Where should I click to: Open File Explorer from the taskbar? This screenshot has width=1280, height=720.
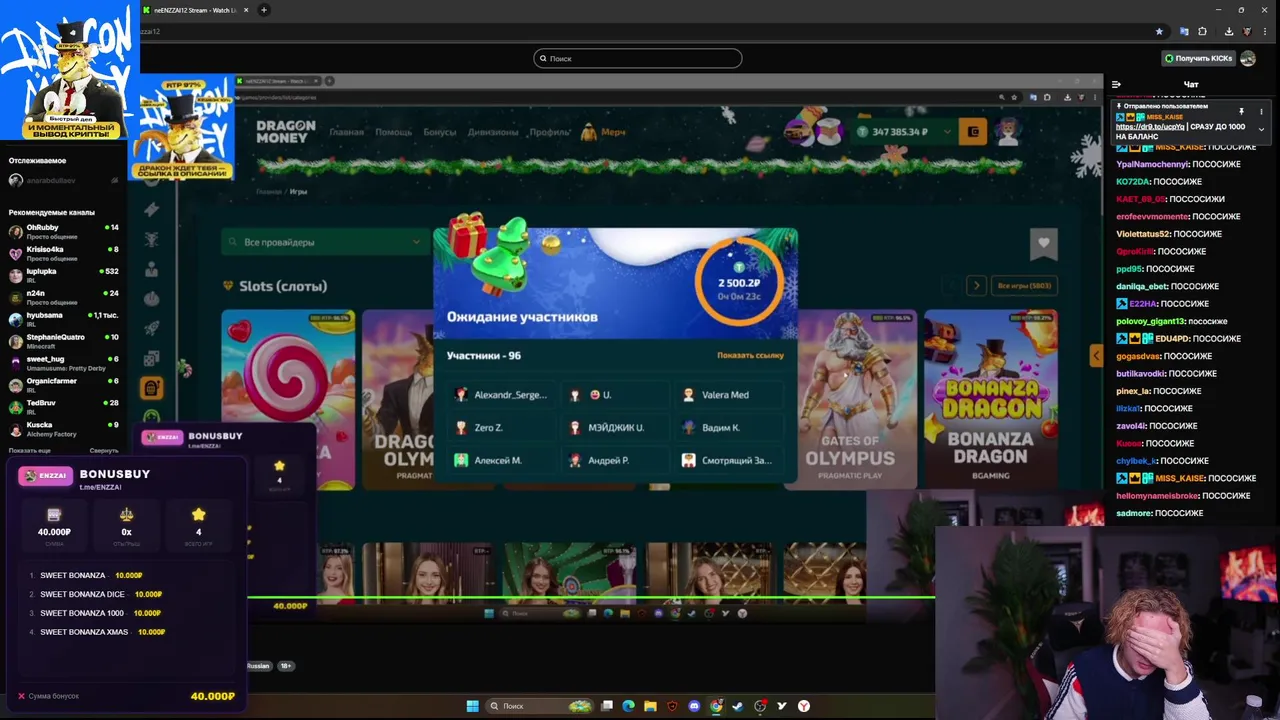click(x=650, y=706)
